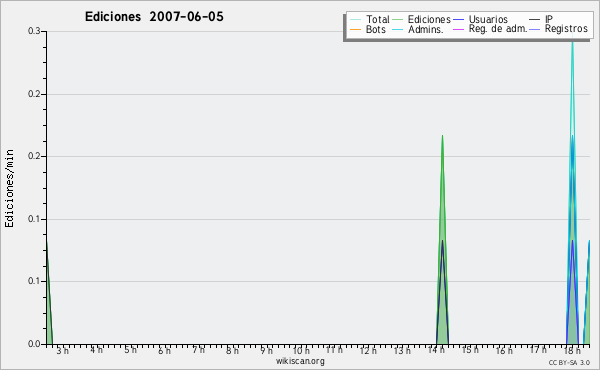Screen dimensions: 600x370
Task: Click the tall cyan peak at 18 h
Action: click(572, 191)
